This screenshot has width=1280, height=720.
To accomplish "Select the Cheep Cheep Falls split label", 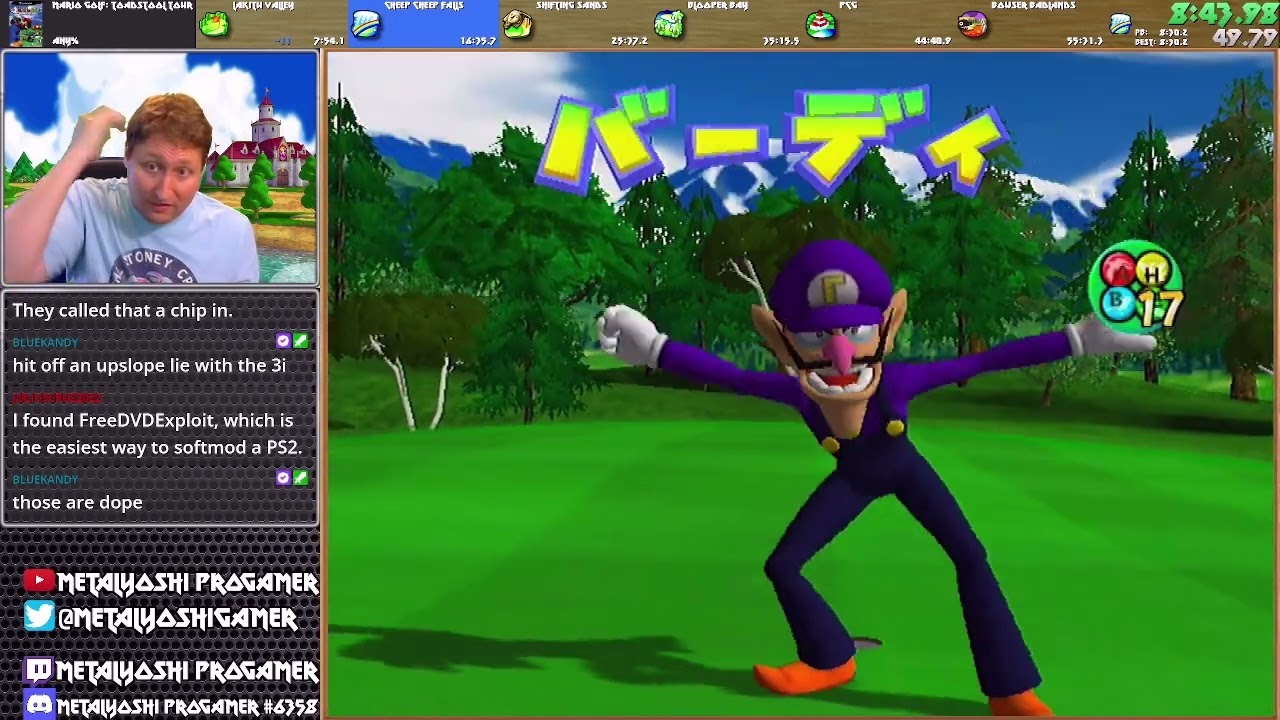I will tap(423, 6).
